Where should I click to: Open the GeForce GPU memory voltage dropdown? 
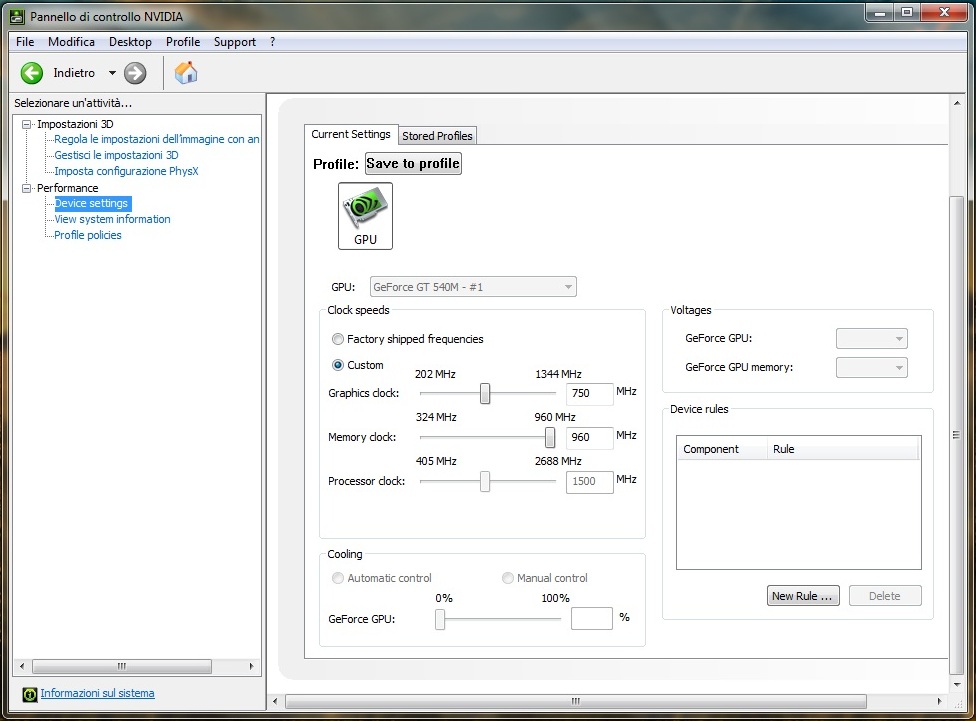[x=871, y=367]
